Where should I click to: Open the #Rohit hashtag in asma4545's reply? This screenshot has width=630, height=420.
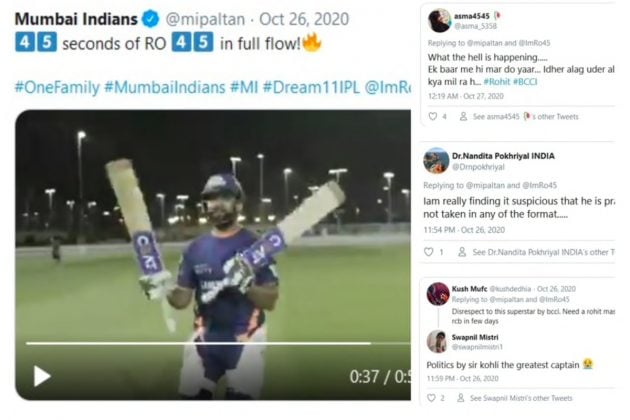coord(497,82)
